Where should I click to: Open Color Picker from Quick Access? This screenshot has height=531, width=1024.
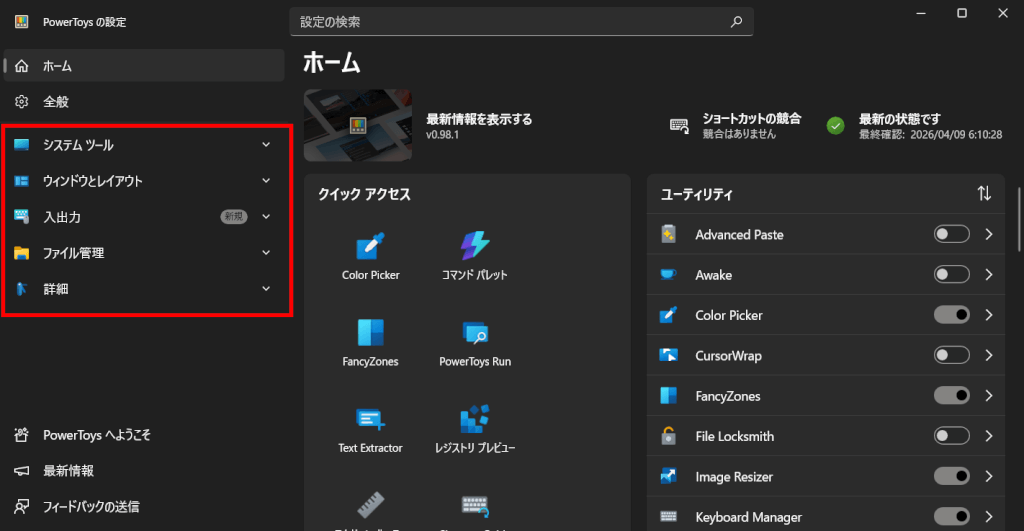tap(370, 247)
